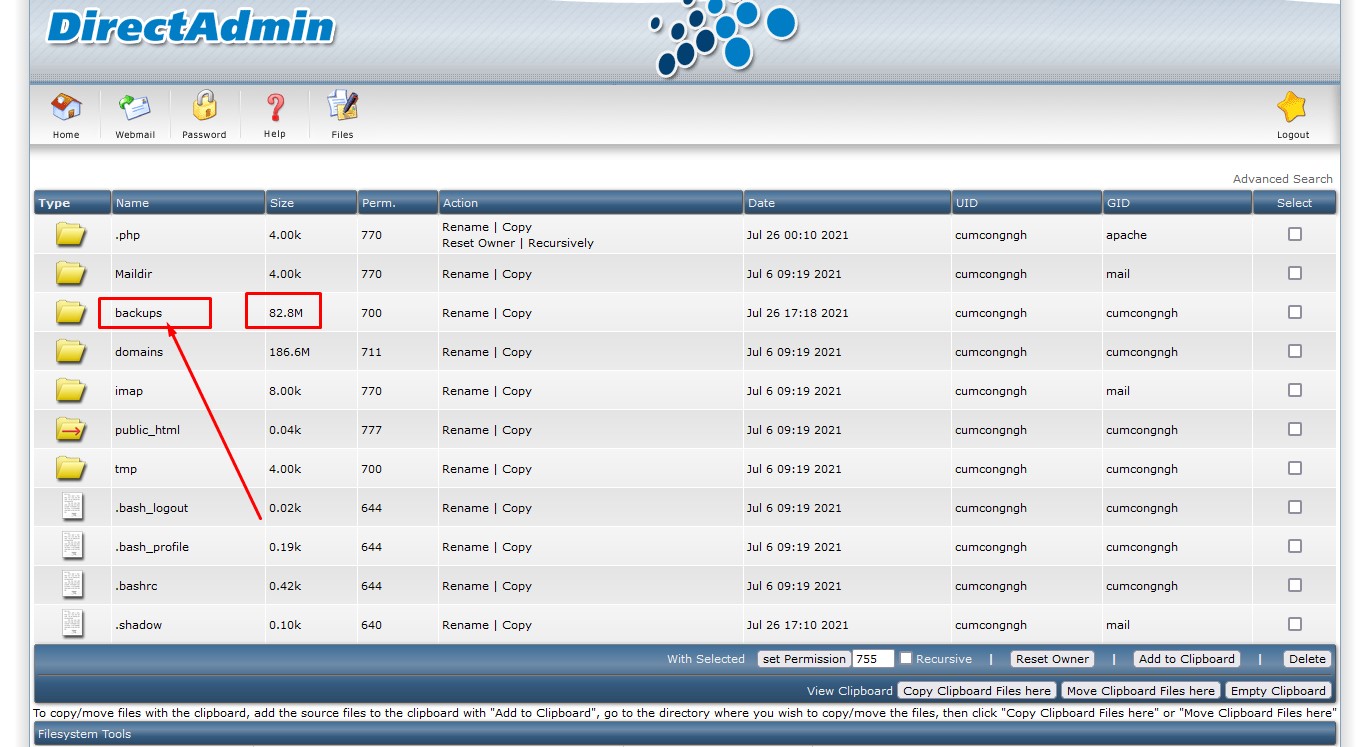The image size is (1358, 747).
Task: Sort by the Size column header
Action: pyautogui.click(x=282, y=203)
